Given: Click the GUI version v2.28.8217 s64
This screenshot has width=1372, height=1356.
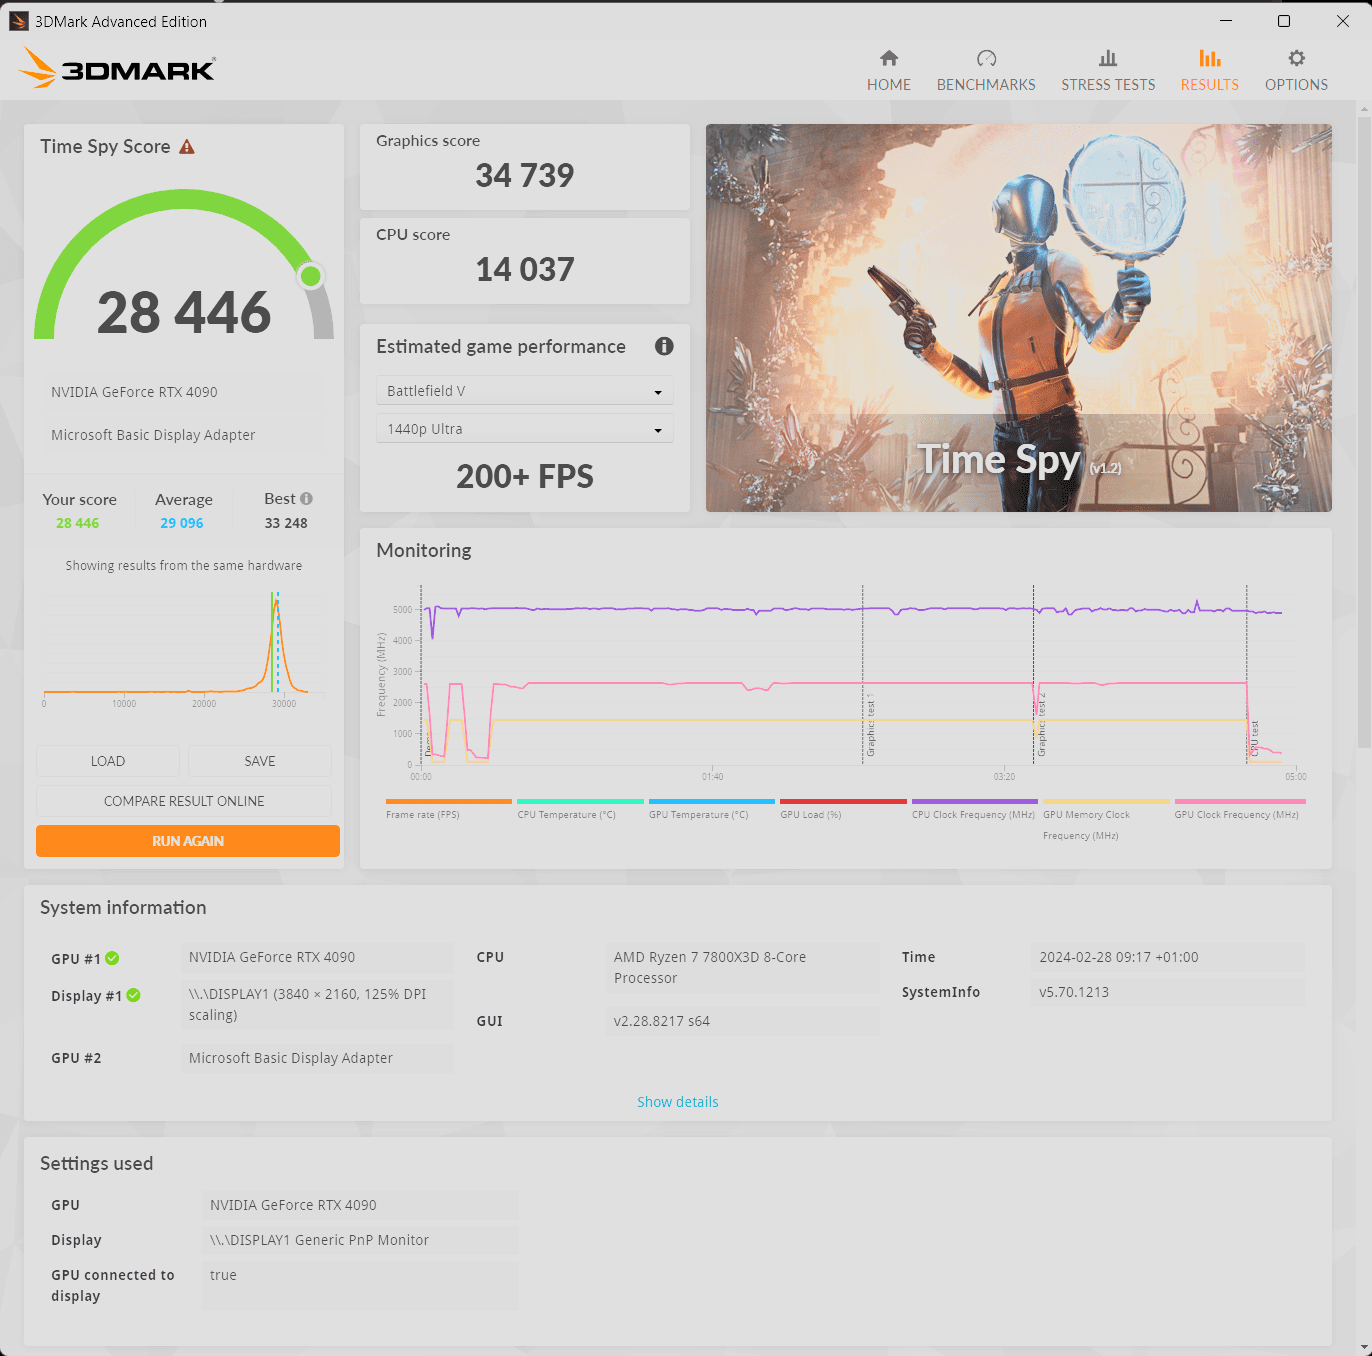Looking at the screenshot, I should click(742, 1021).
